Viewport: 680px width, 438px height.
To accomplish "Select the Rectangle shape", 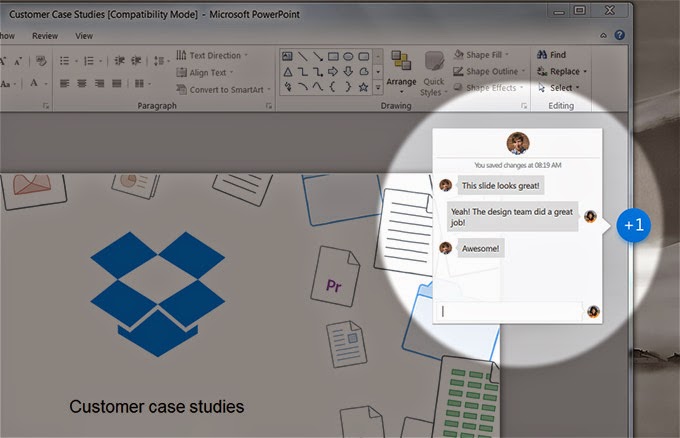I will (x=333, y=56).
